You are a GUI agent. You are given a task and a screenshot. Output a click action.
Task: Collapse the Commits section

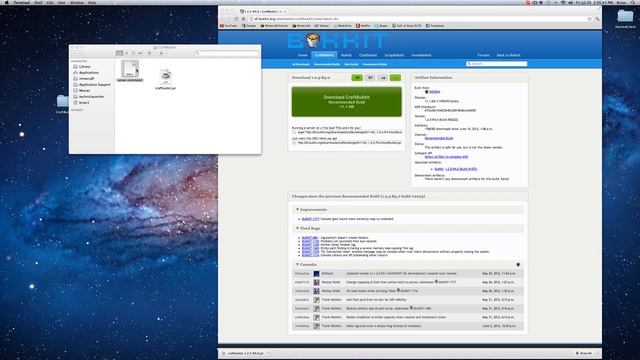pyautogui.click(x=298, y=264)
